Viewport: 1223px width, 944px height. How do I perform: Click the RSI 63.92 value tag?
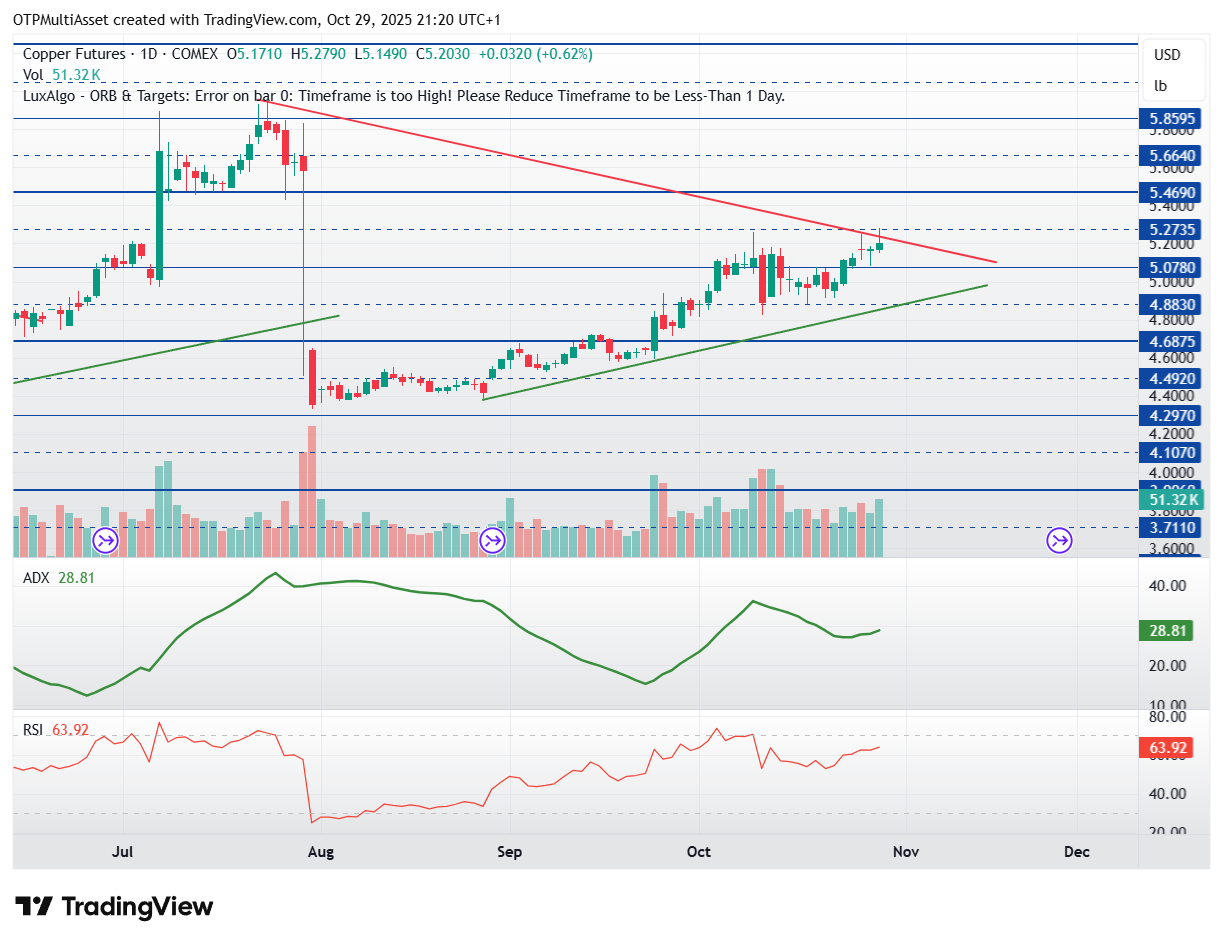tap(1168, 747)
